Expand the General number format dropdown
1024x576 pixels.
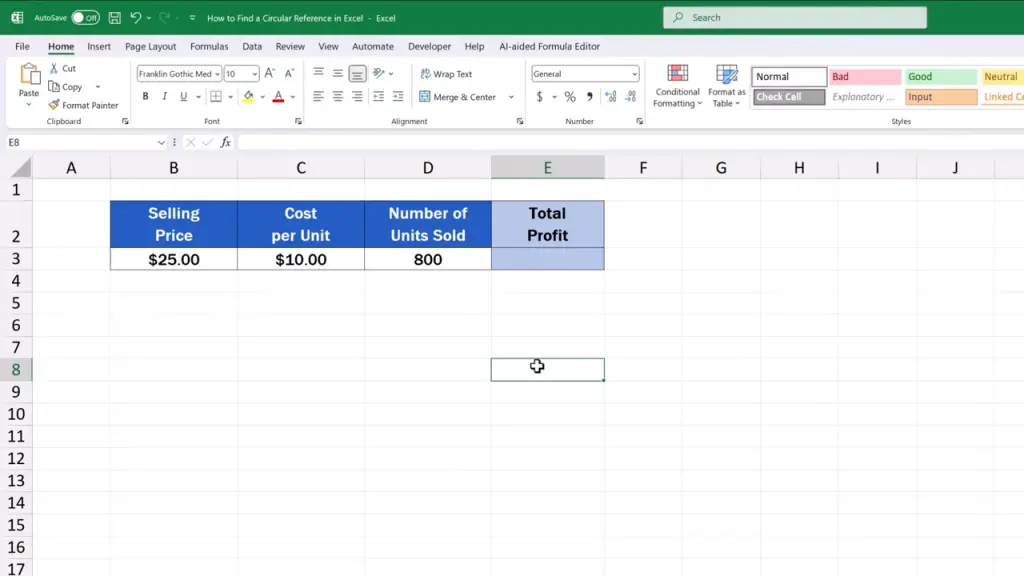634,74
